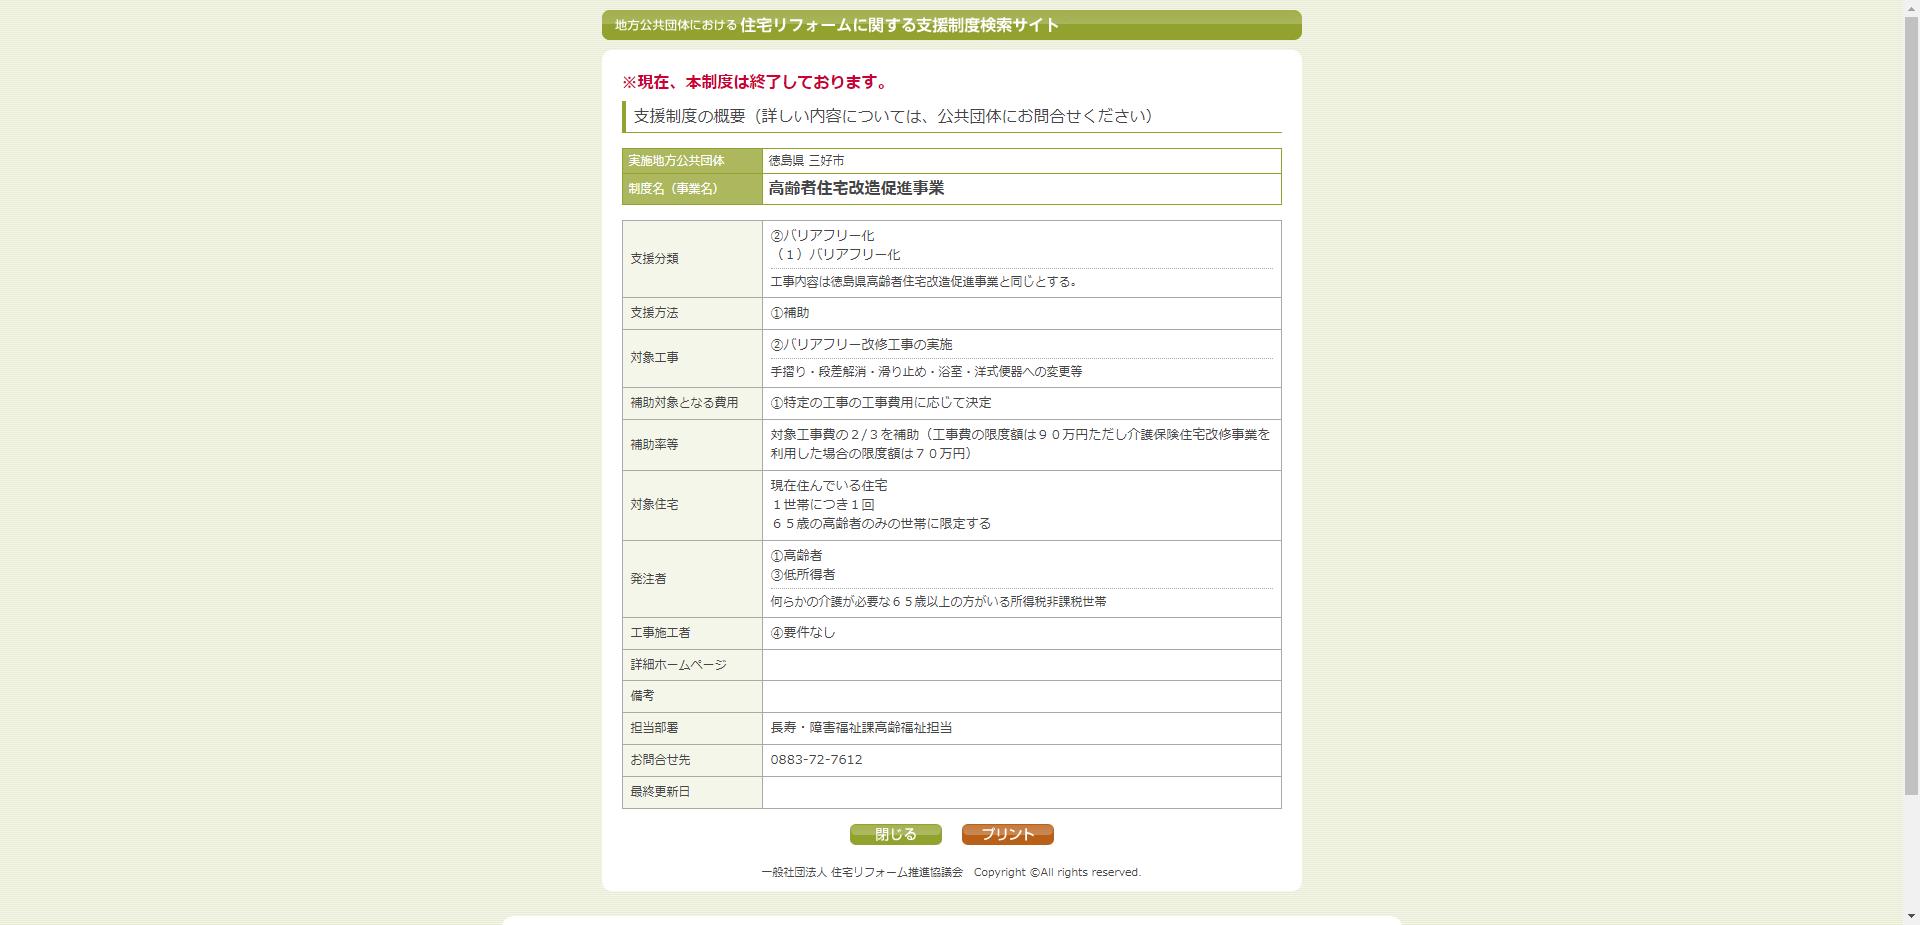Click the site header title 住宅リフォームに関する支援制度検索サイト
This screenshot has height=925, width=1920.
896,26
